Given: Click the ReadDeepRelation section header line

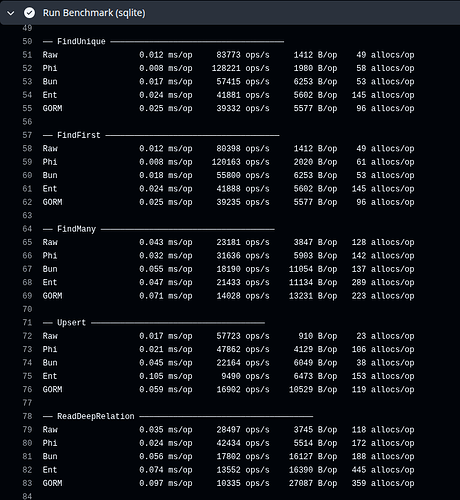Looking at the screenshot, I should point(178,416).
